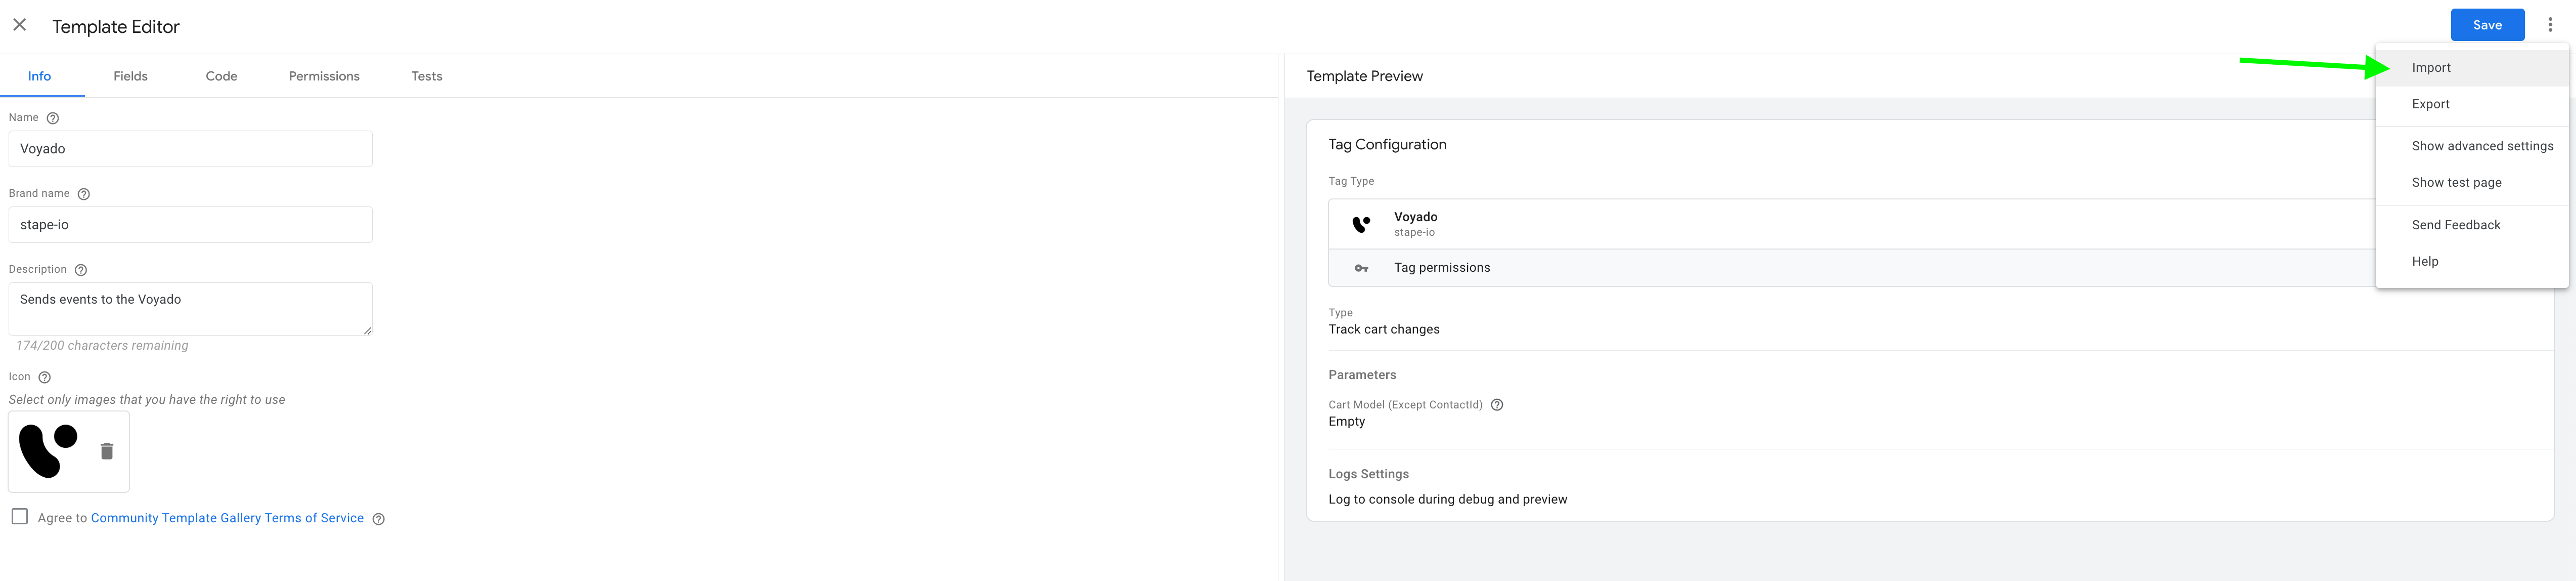Click help icon next to Cart Model

coord(1497,405)
